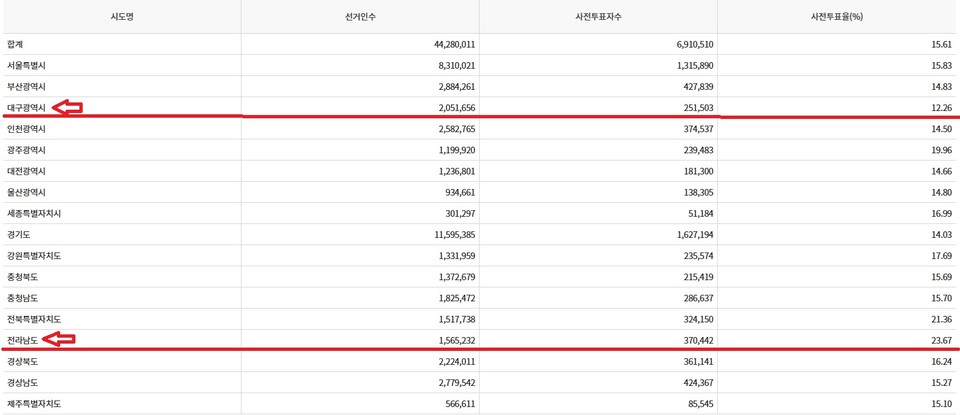960x415 pixels.
Task: Click Gyeonggi early voters 1,627,194
Action: click(x=695, y=235)
